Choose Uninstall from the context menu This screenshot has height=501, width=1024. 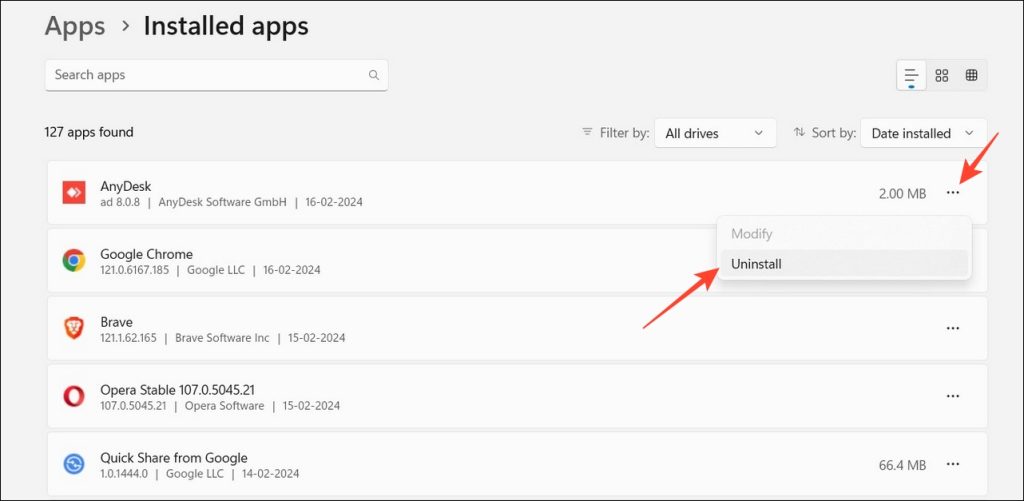click(844, 265)
